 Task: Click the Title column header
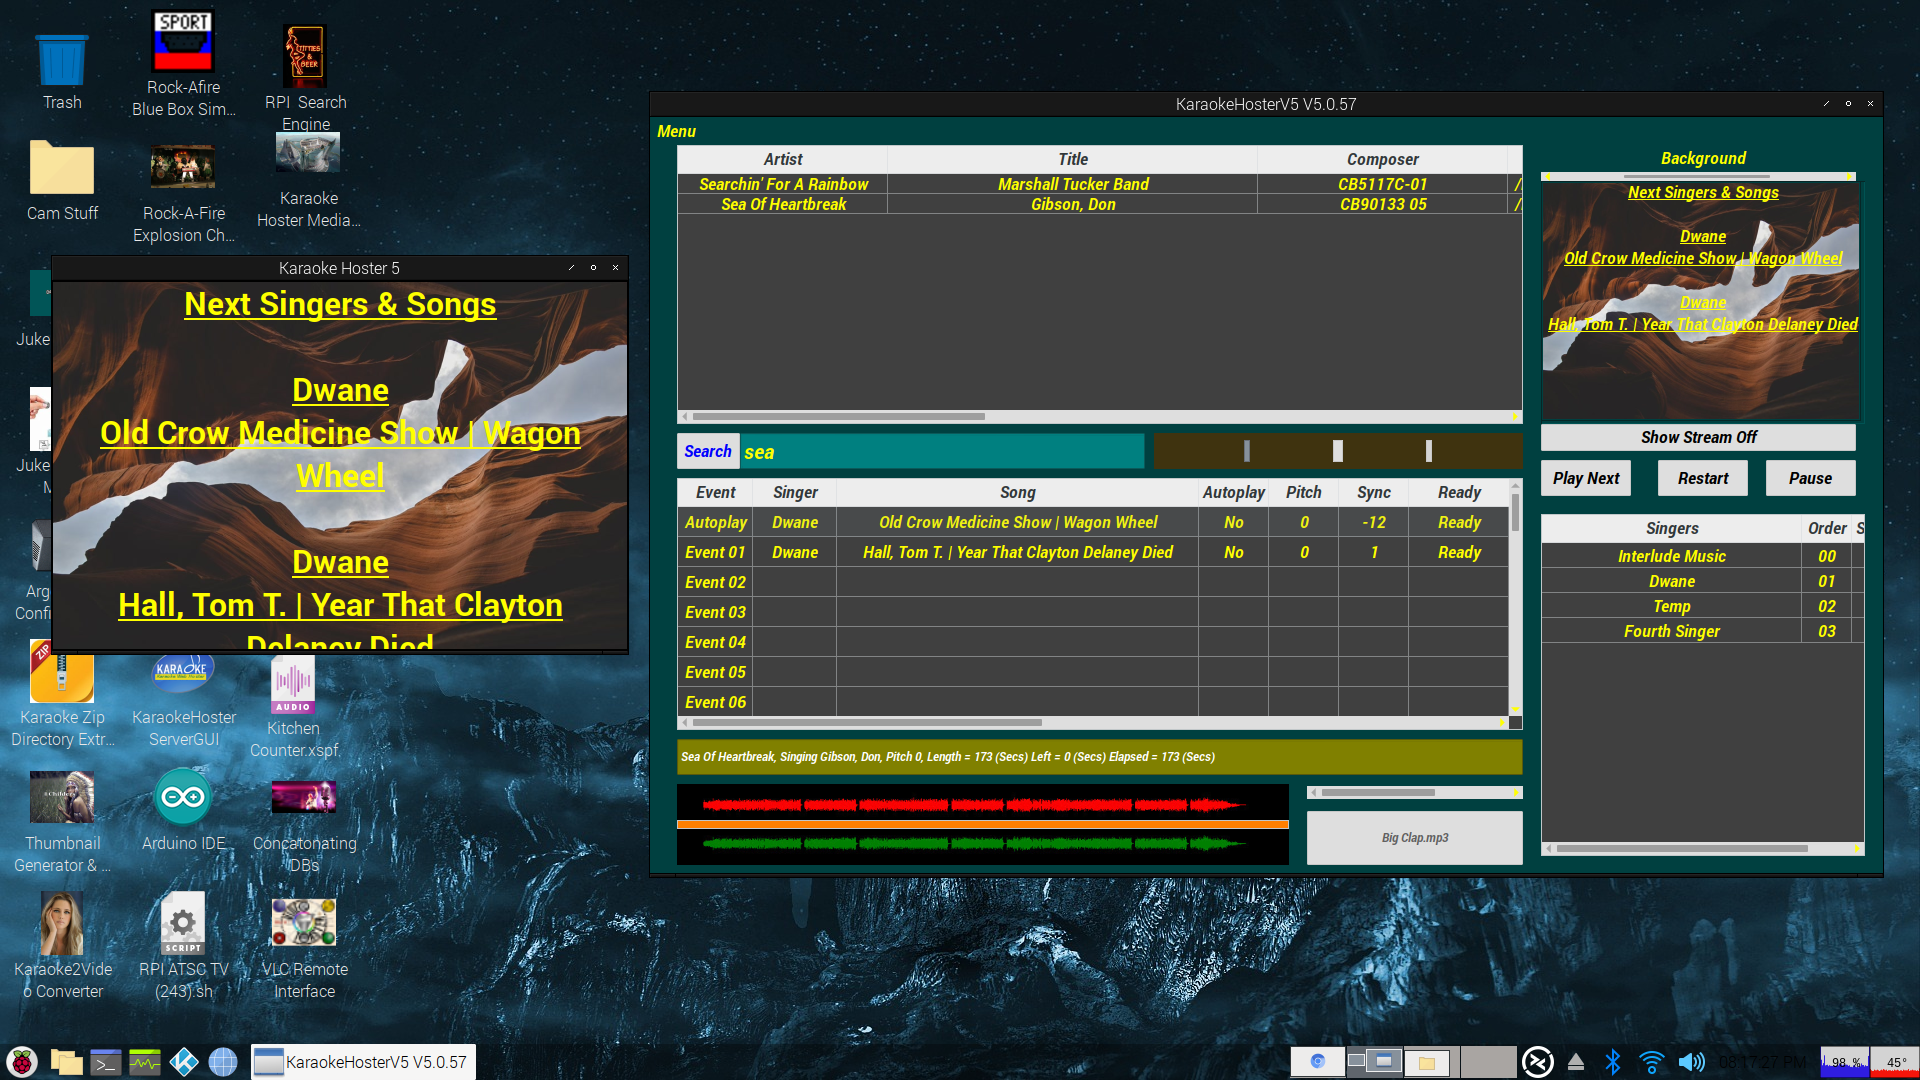pyautogui.click(x=1072, y=159)
